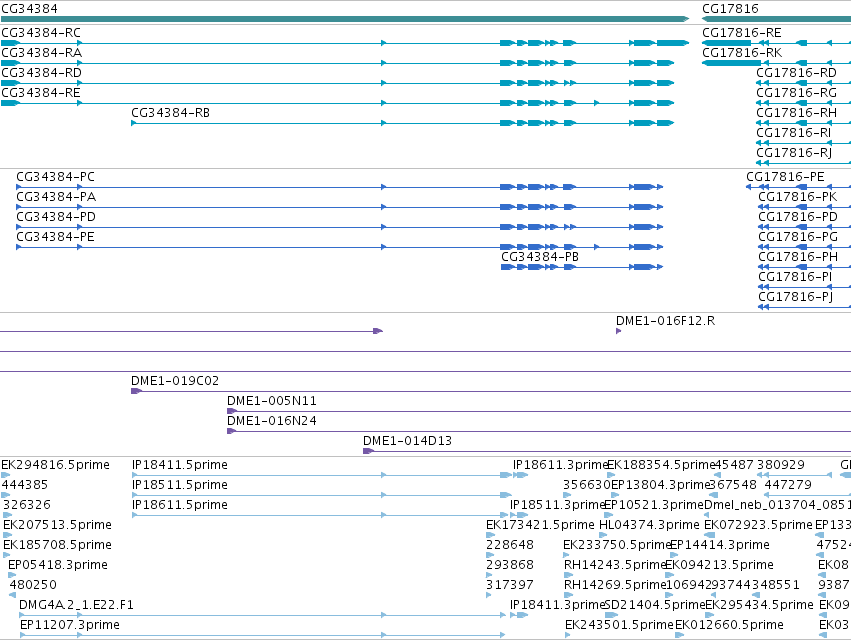
Task: Pick the EK173421.5prime EST label
Action: [x=540, y=525]
